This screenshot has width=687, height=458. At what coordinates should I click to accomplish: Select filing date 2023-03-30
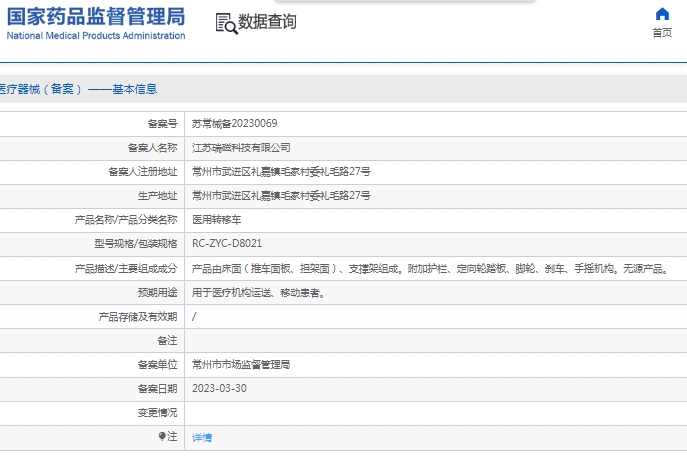219,388
